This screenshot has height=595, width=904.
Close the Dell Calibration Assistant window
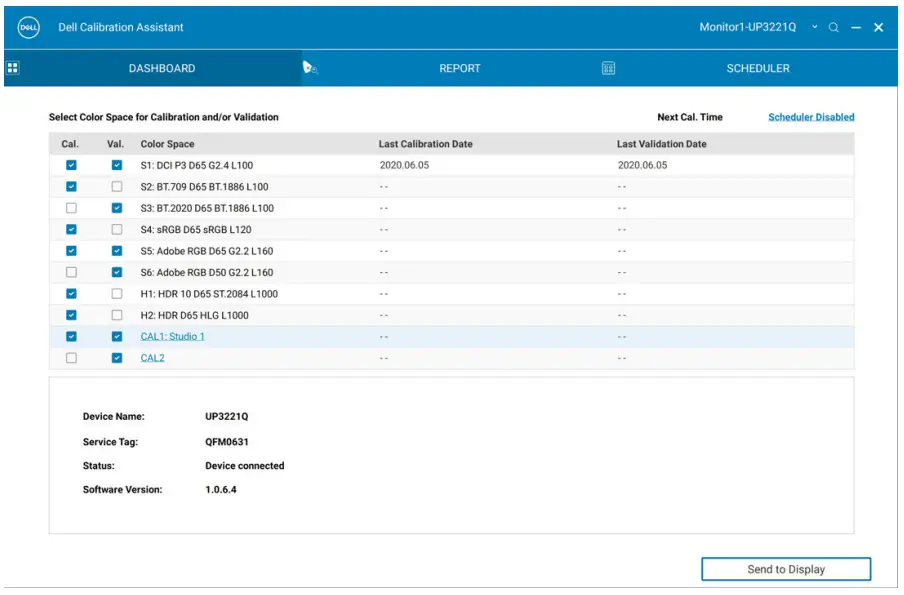(879, 28)
